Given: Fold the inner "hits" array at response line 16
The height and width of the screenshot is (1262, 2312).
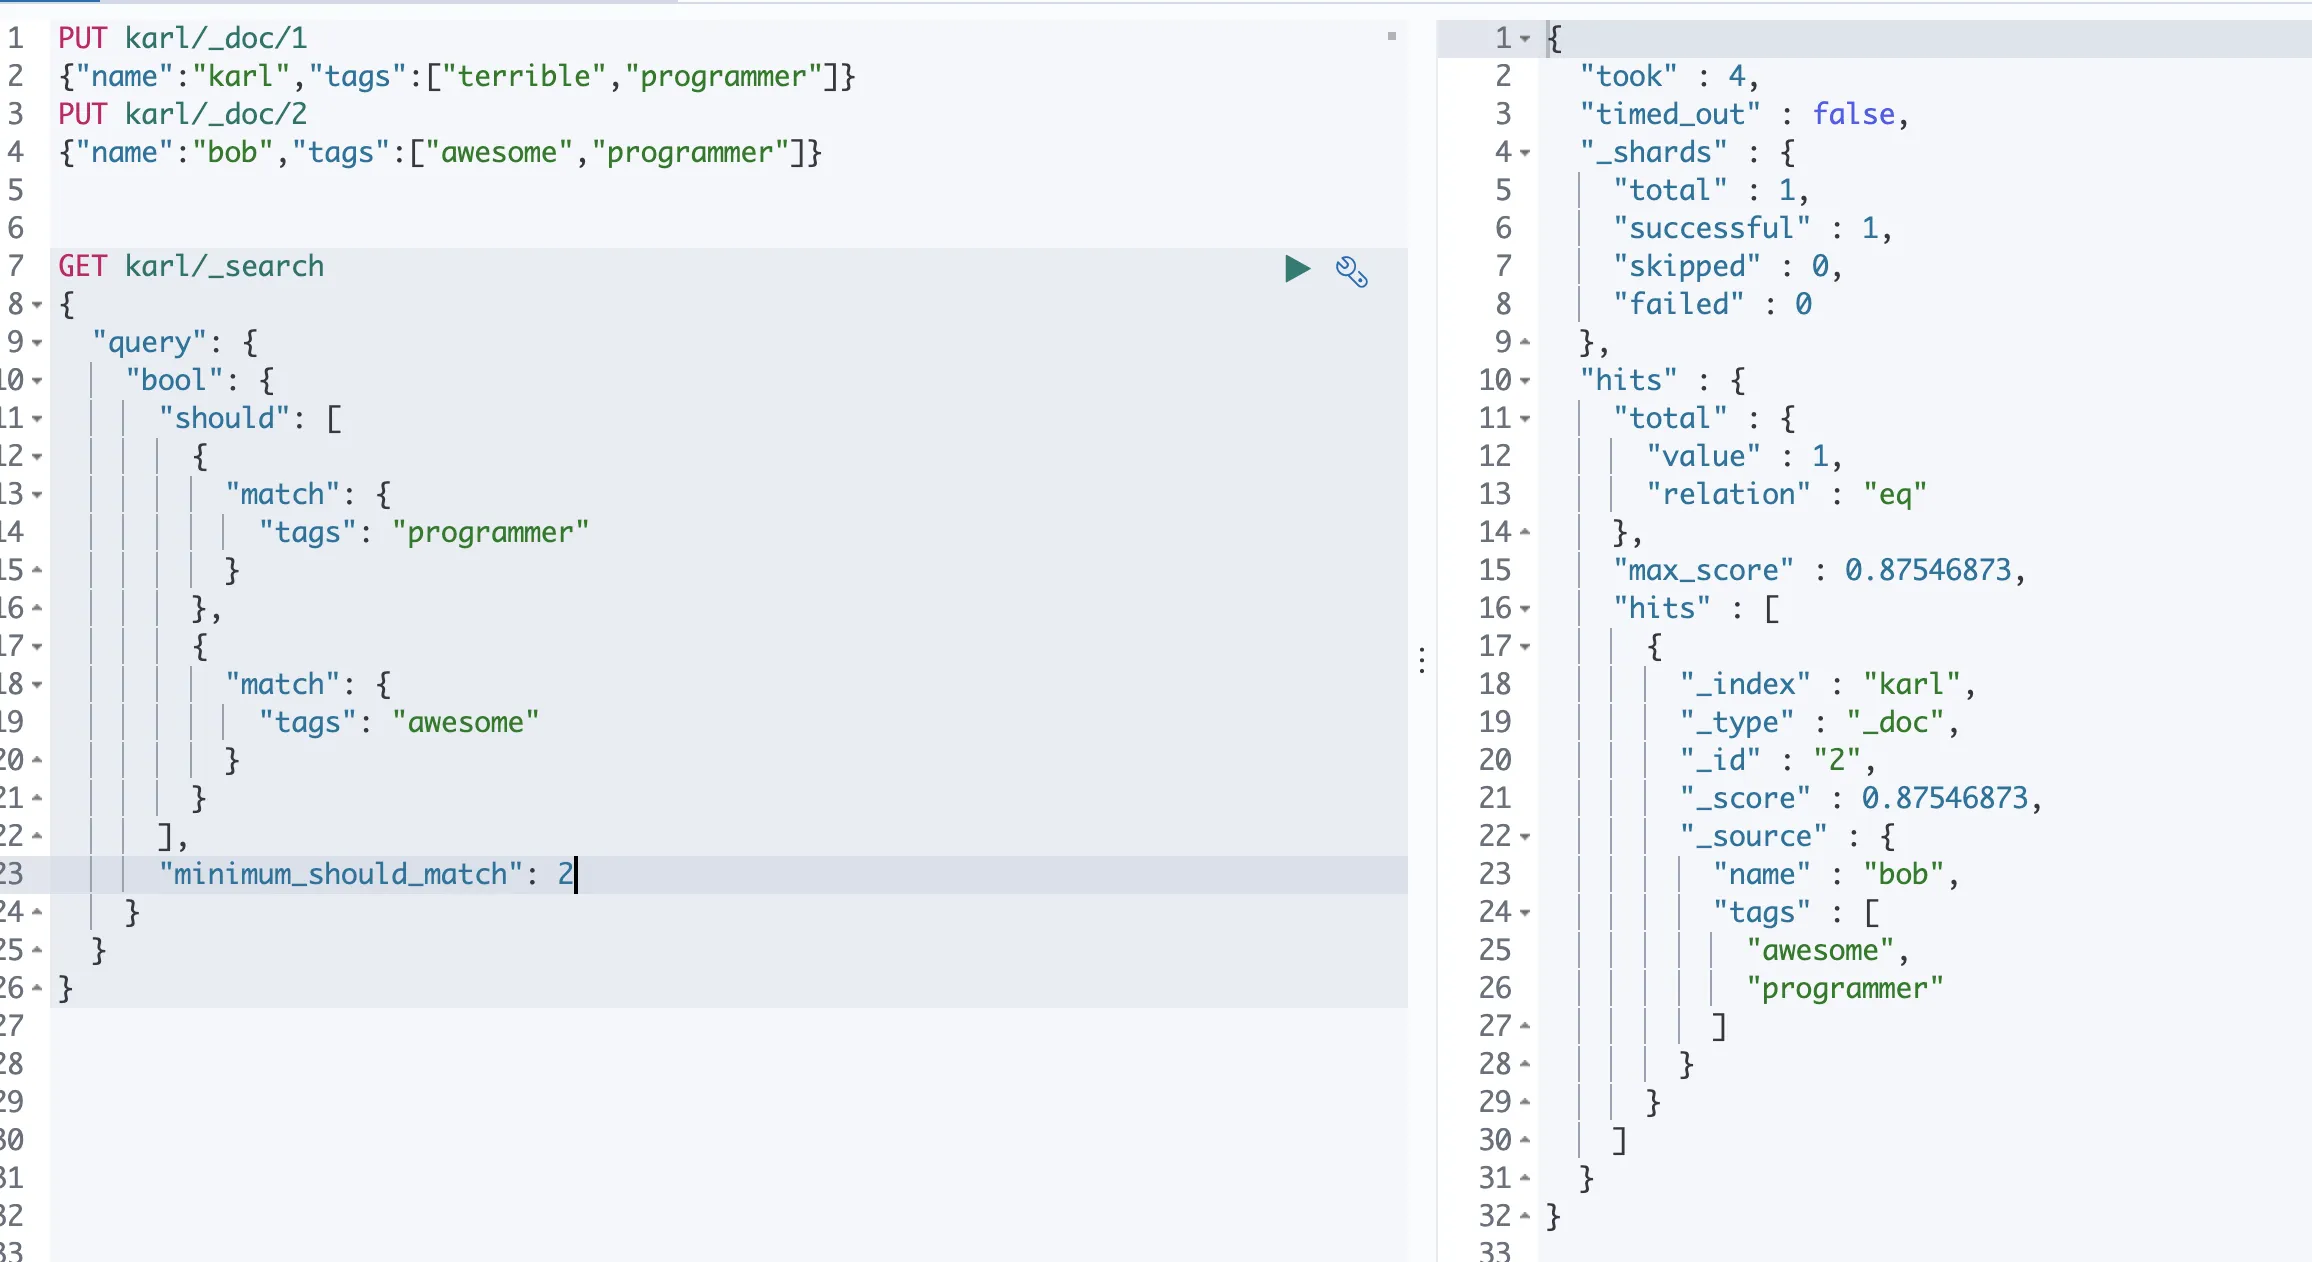Looking at the screenshot, I should (x=1525, y=609).
